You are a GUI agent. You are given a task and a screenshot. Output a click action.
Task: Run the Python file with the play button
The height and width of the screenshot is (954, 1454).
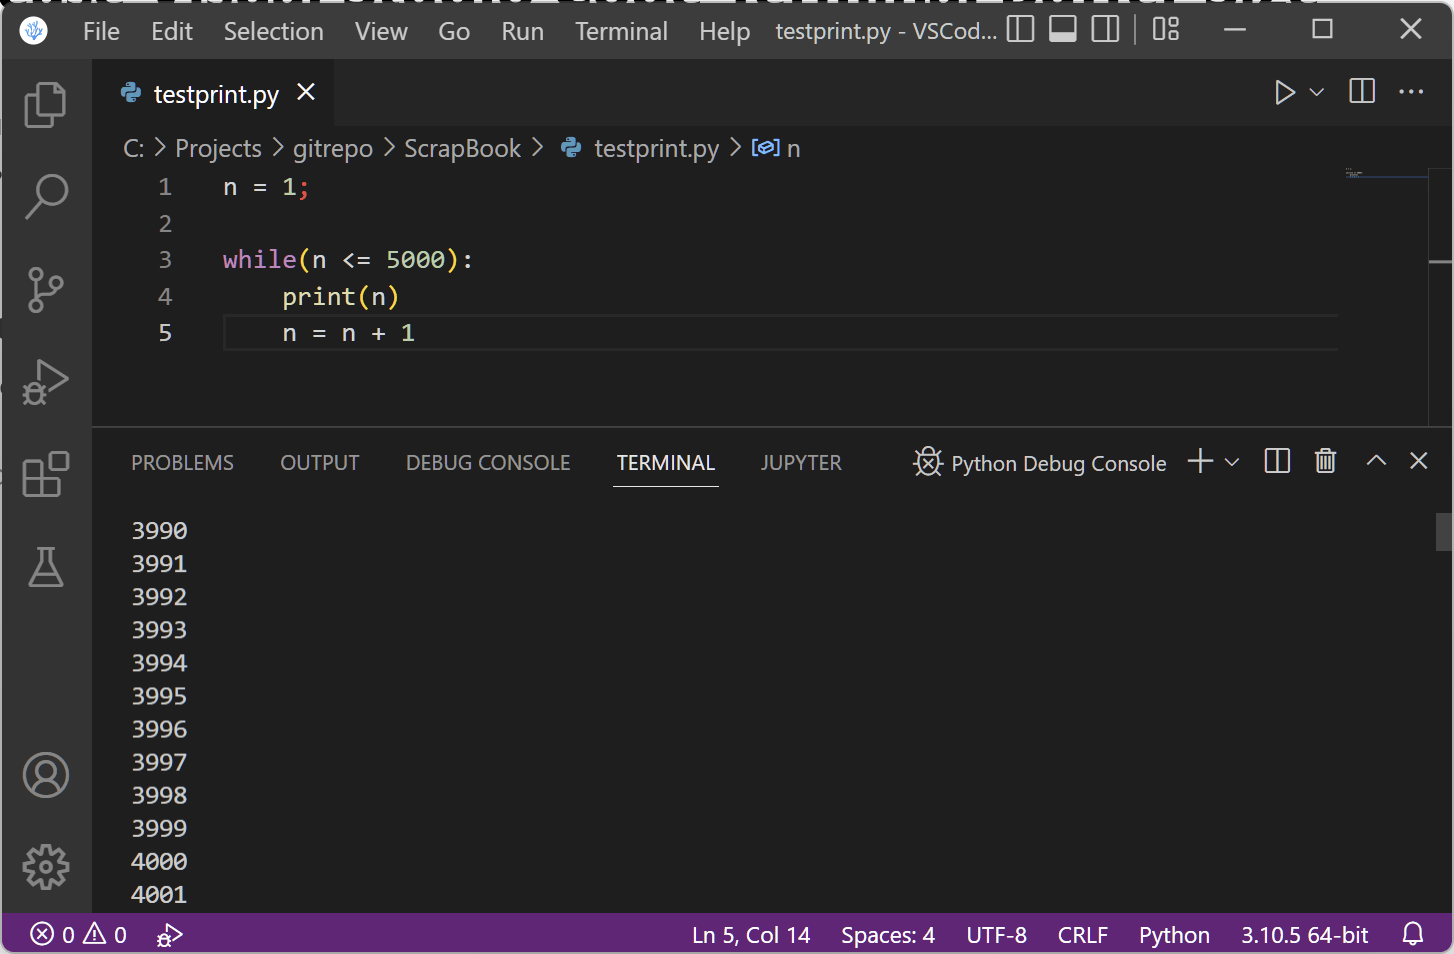click(1285, 92)
